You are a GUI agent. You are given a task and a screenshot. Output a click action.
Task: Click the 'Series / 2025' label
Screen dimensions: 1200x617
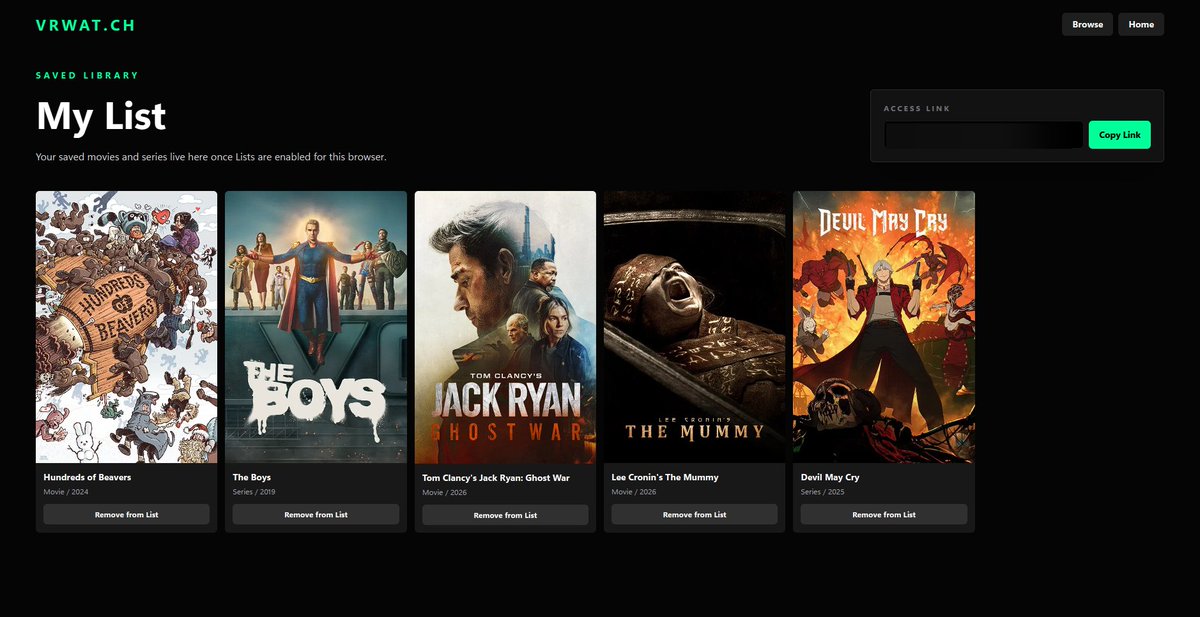coord(823,492)
